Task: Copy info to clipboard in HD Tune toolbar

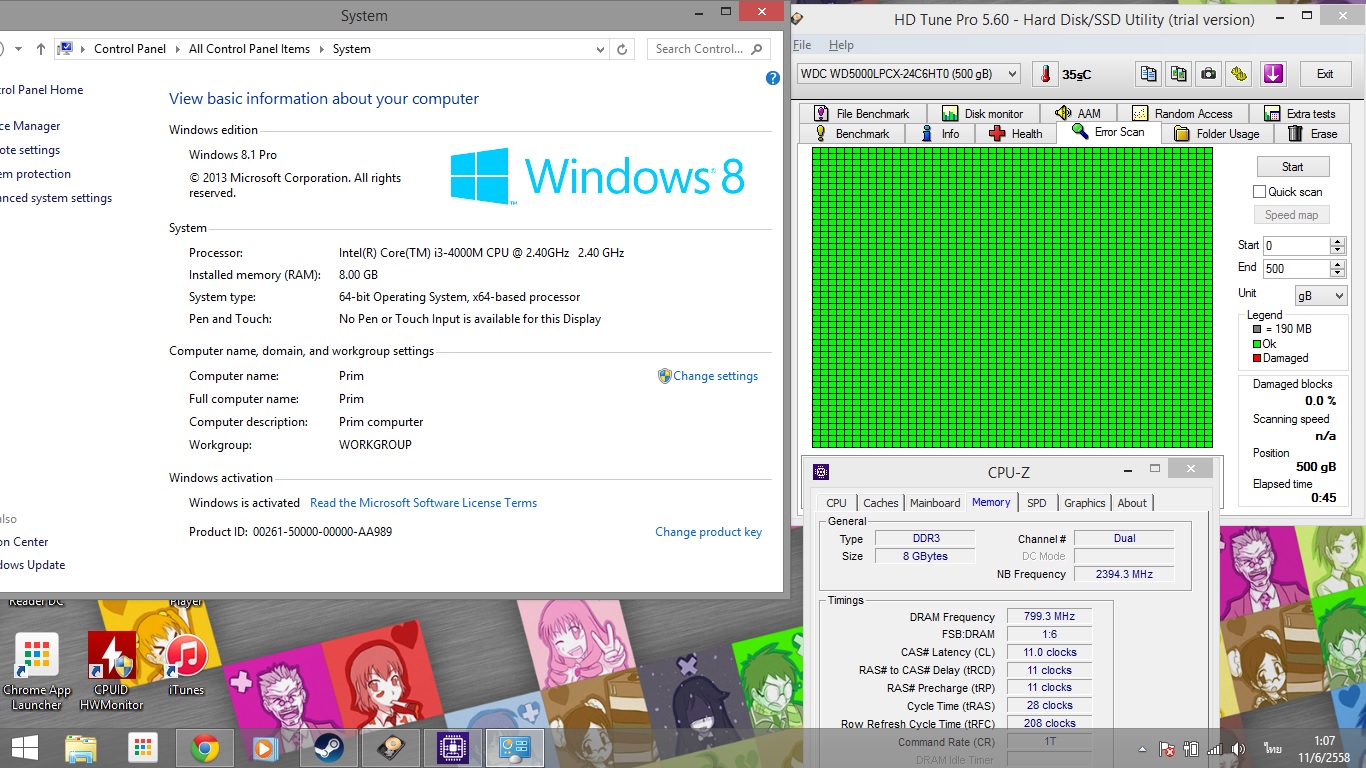Action: click(1149, 74)
